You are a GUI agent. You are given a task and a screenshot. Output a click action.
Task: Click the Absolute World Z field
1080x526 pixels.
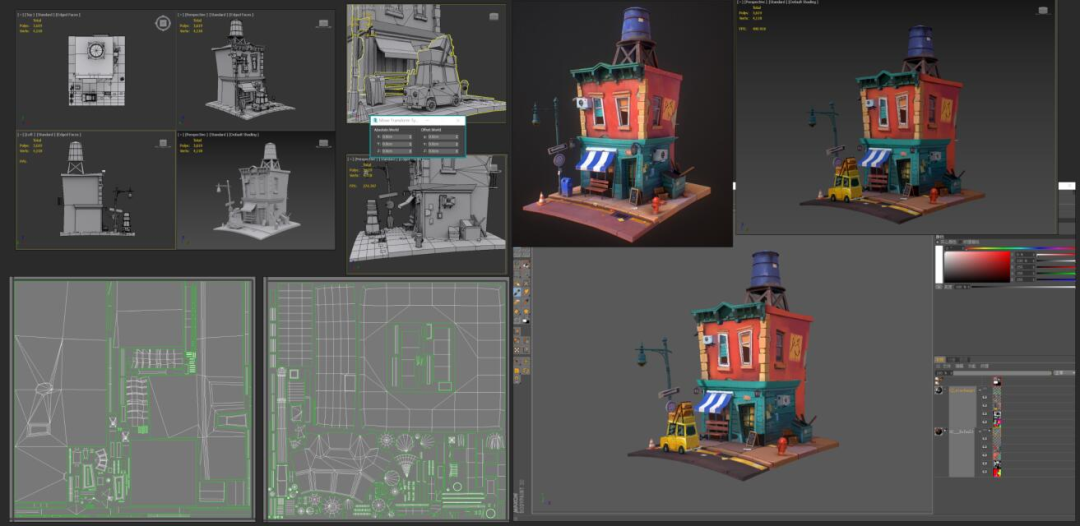click(396, 150)
